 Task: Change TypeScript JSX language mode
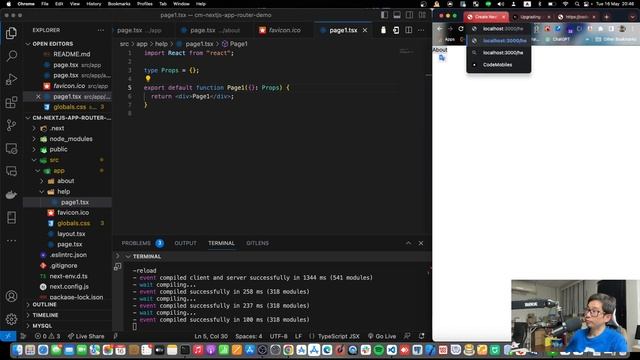coord(338,336)
